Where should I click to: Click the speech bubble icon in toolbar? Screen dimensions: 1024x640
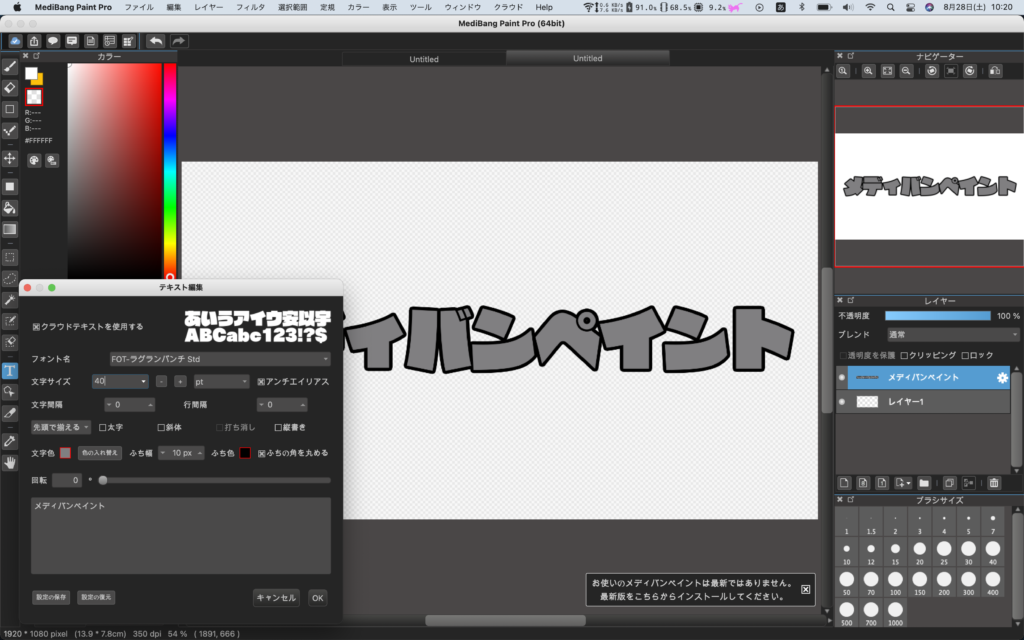[x=53, y=41]
